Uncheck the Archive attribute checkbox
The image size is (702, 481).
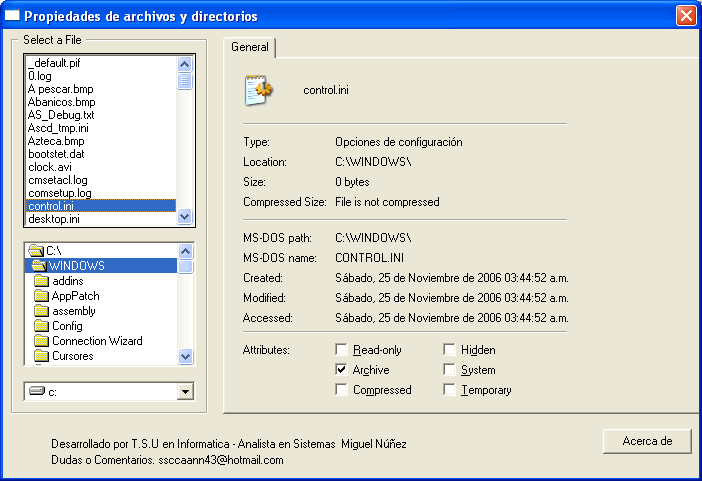click(x=342, y=370)
